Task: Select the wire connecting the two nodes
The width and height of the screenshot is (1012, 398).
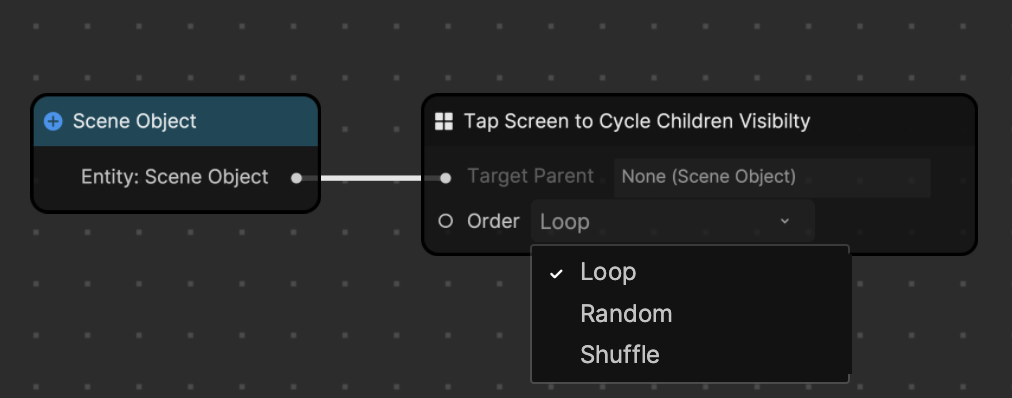Action: pos(370,178)
